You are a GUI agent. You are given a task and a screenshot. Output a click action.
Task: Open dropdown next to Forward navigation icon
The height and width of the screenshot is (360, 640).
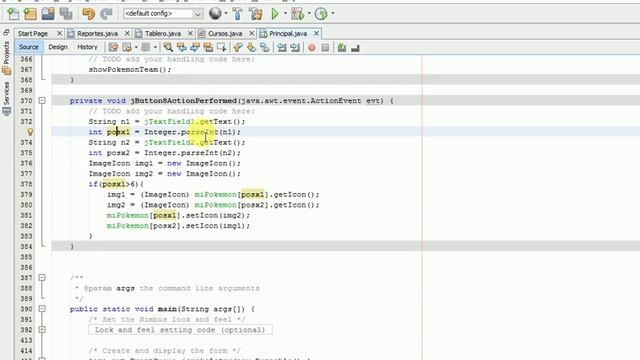point(156,48)
